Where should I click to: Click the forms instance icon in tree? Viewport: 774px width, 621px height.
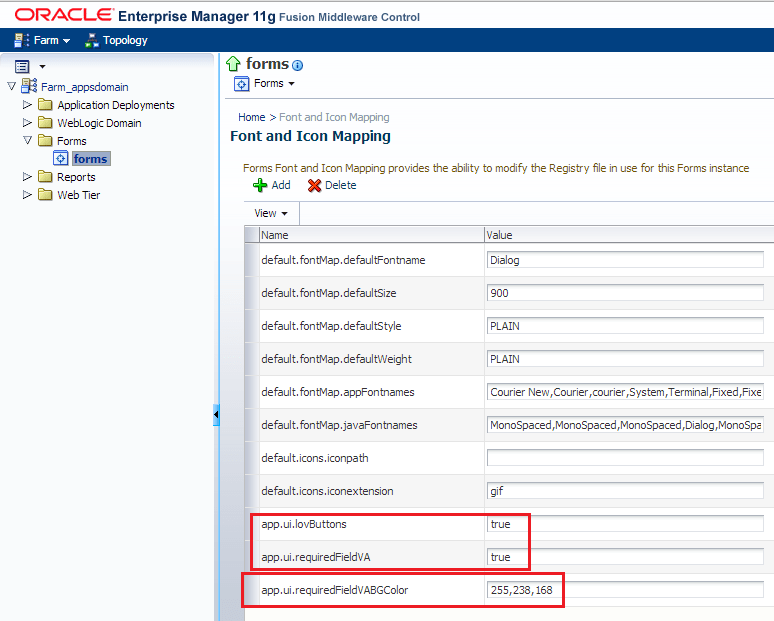60,158
